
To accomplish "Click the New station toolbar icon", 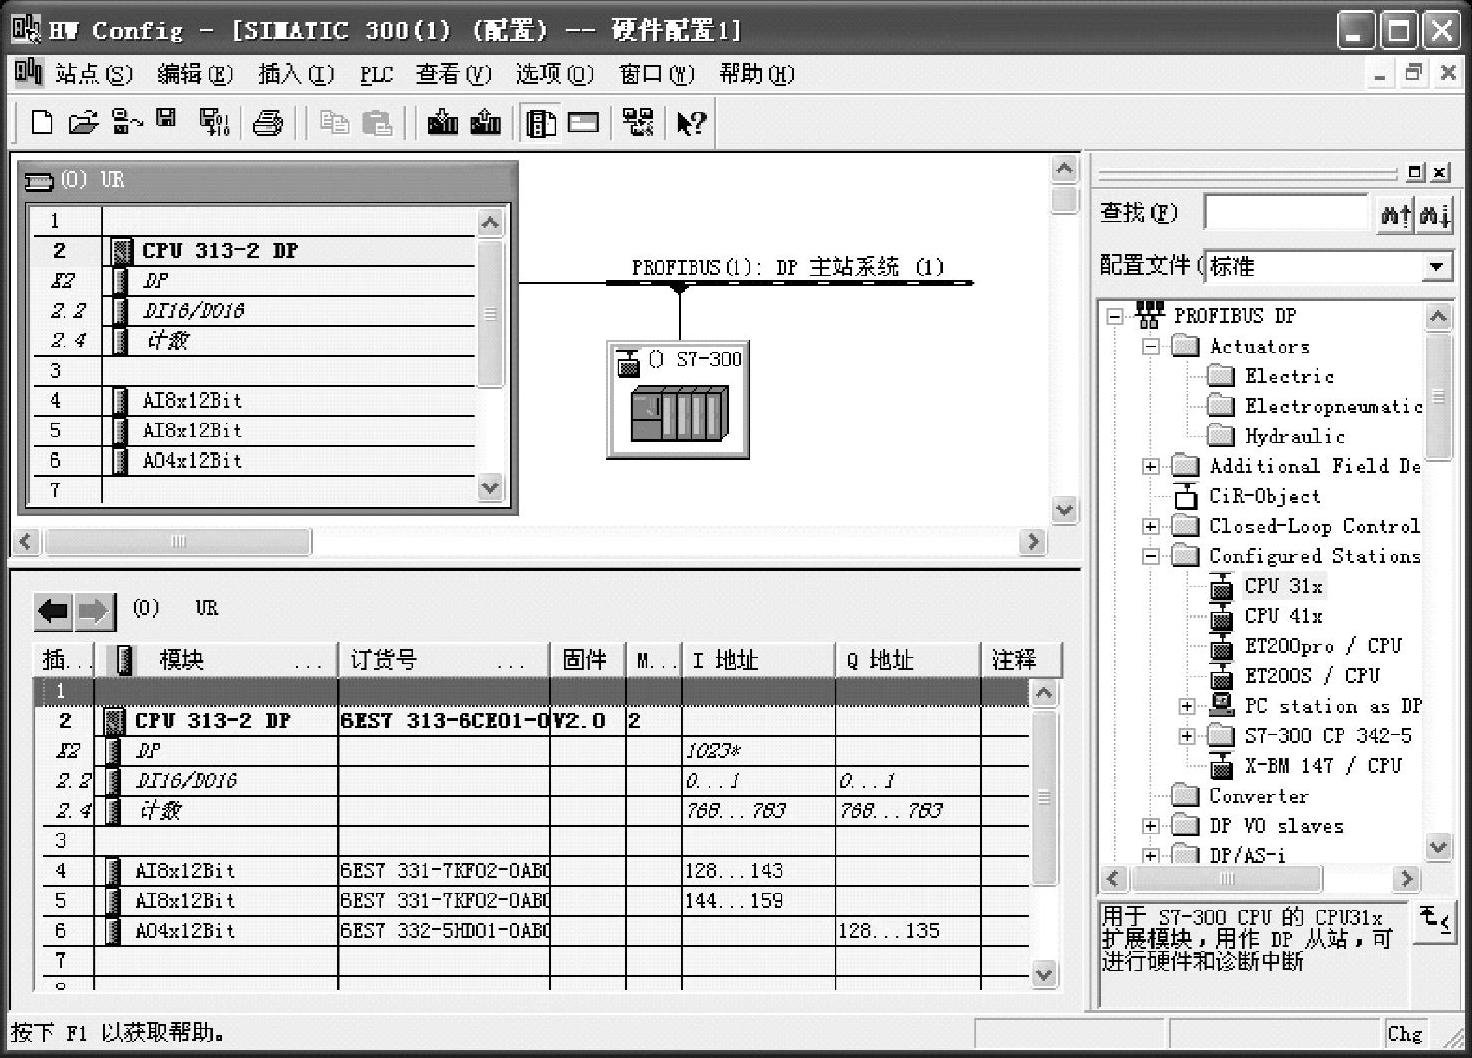I will (x=41, y=122).
